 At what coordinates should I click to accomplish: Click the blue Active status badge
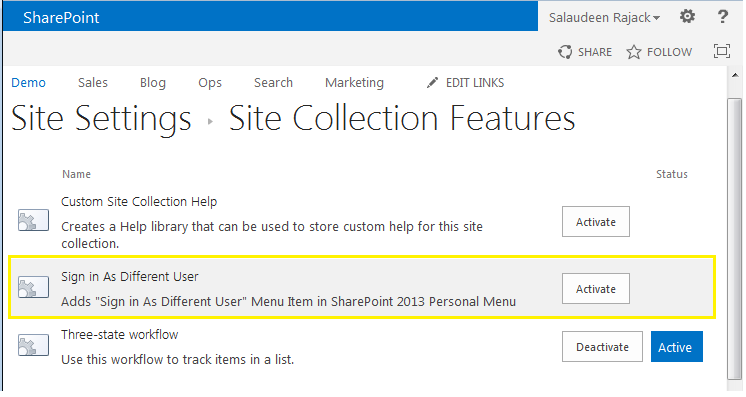pyautogui.click(x=677, y=347)
